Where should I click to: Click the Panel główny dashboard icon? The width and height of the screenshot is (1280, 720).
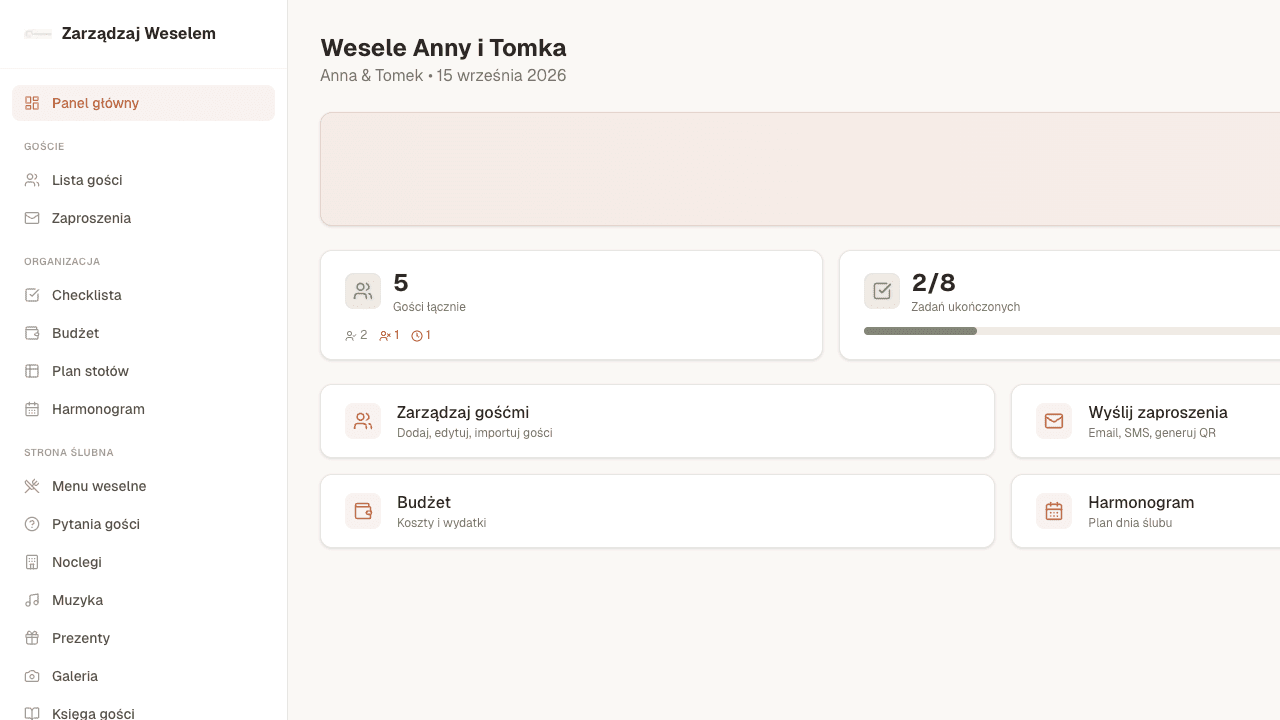coord(32,103)
